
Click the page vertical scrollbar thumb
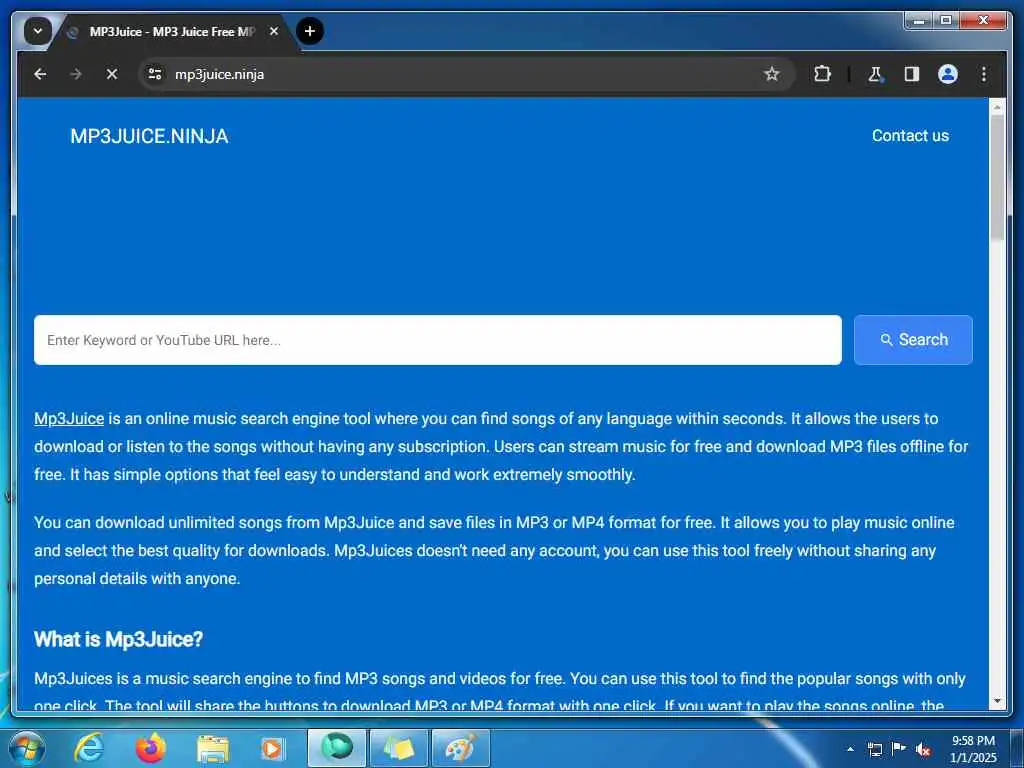997,176
